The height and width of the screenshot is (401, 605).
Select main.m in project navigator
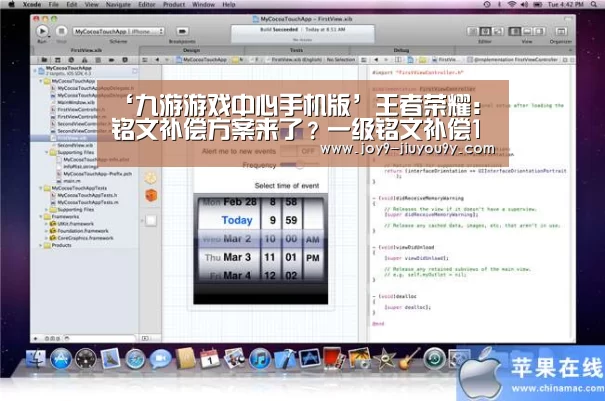pos(72,181)
